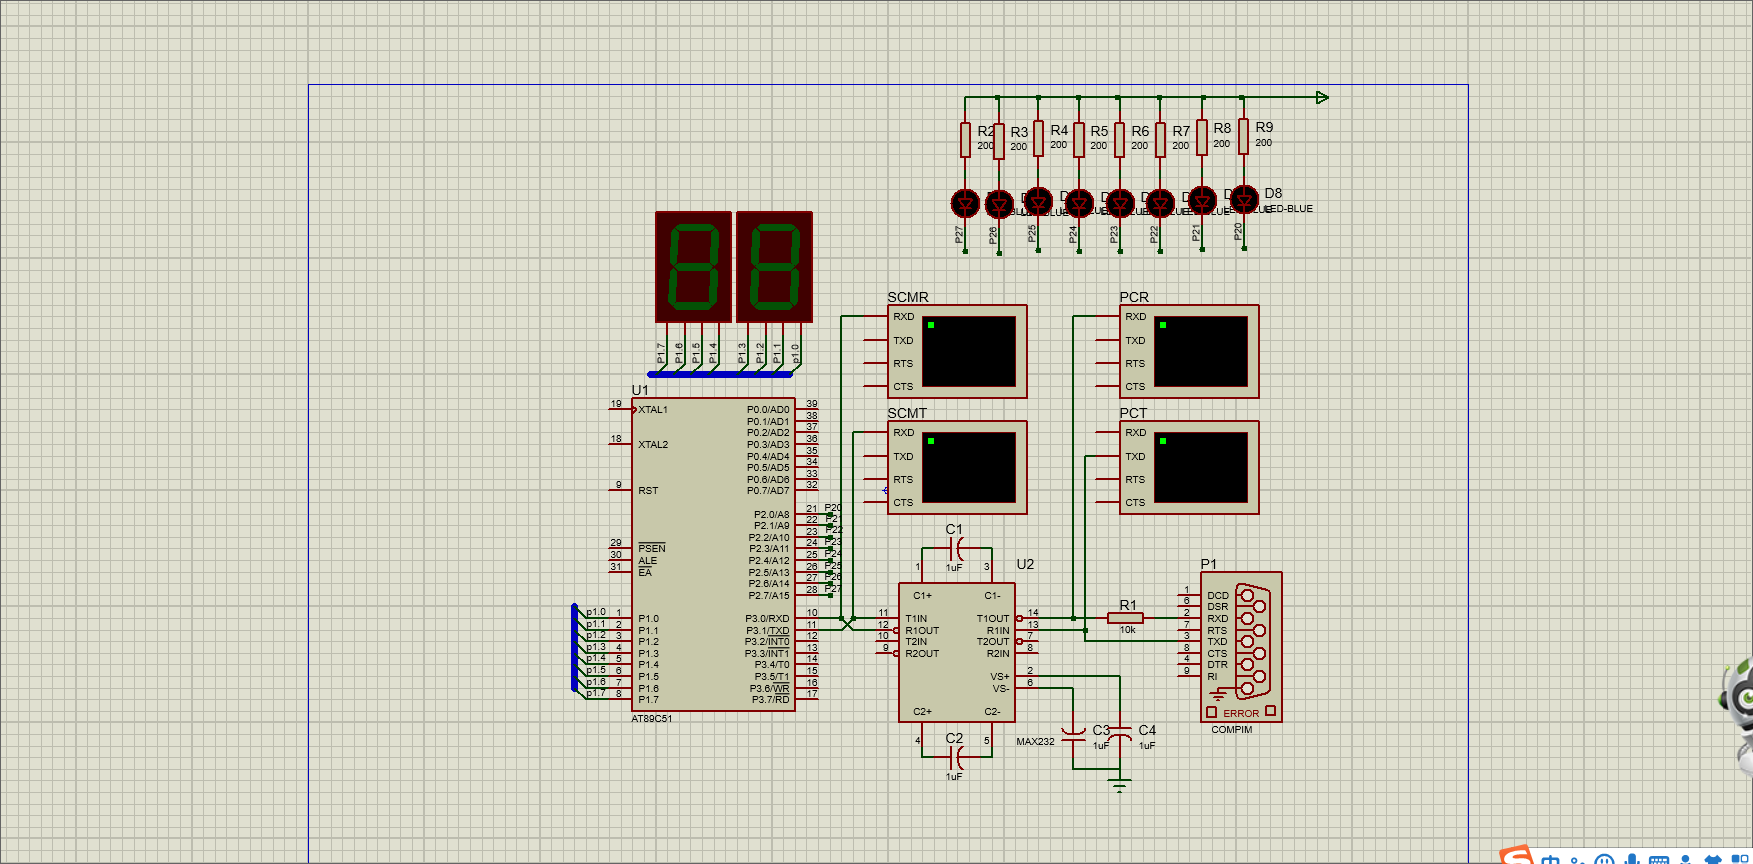Click the SCMR terminal name label

(908, 297)
